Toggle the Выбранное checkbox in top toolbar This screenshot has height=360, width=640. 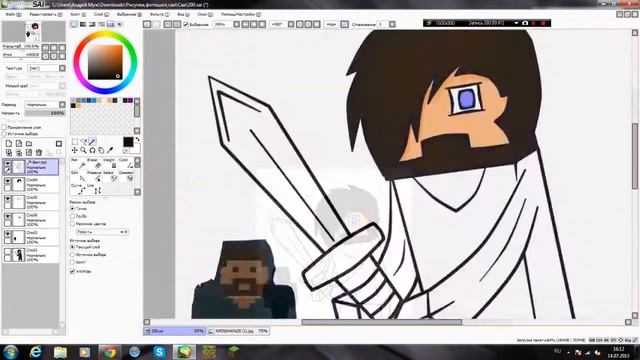[x=186, y=24]
